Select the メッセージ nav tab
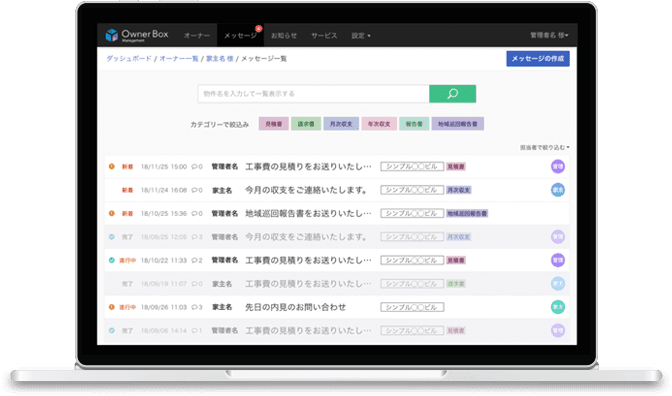The height and width of the screenshot is (396, 672). [x=240, y=36]
